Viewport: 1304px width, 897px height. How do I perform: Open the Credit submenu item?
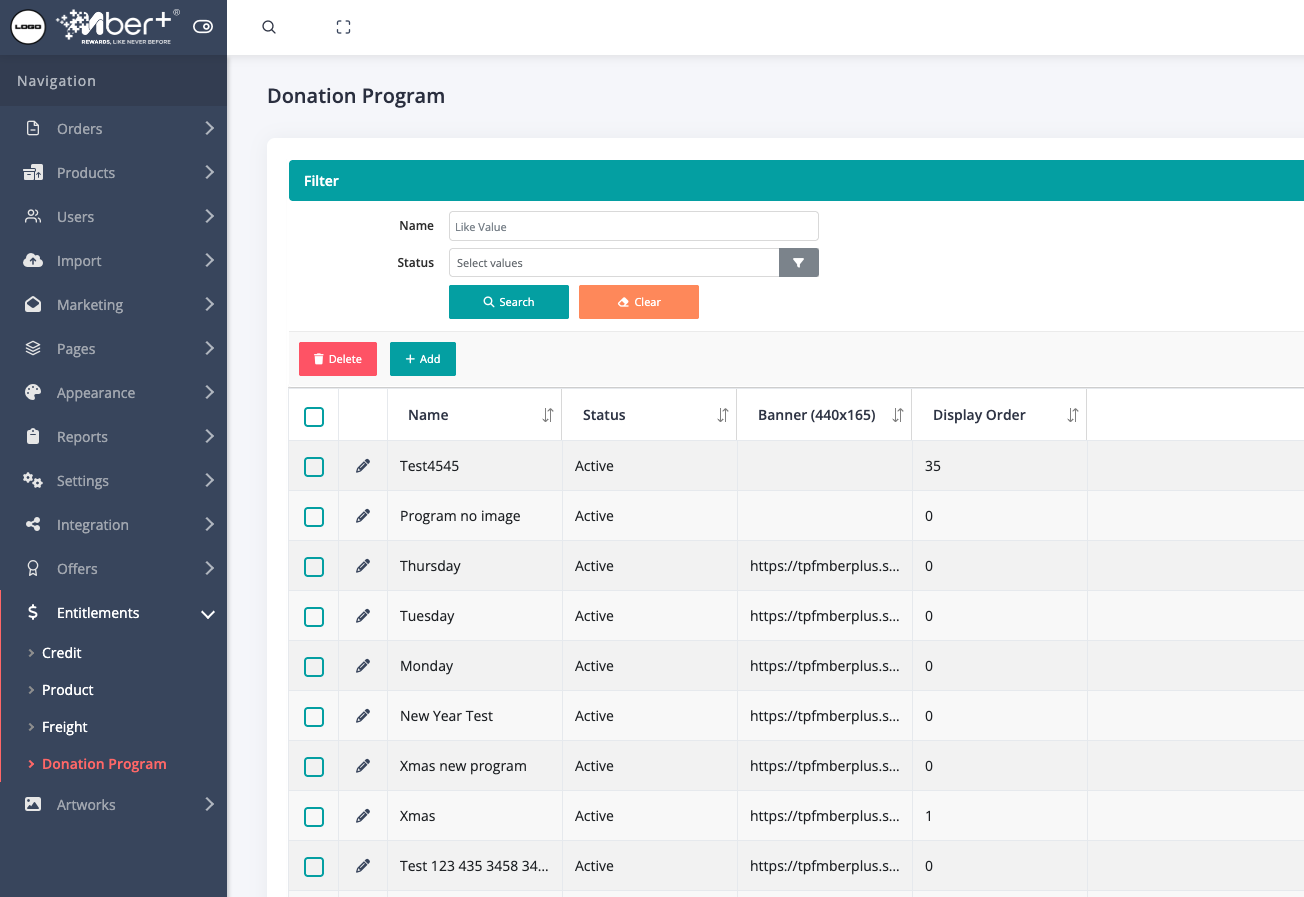coord(62,653)
